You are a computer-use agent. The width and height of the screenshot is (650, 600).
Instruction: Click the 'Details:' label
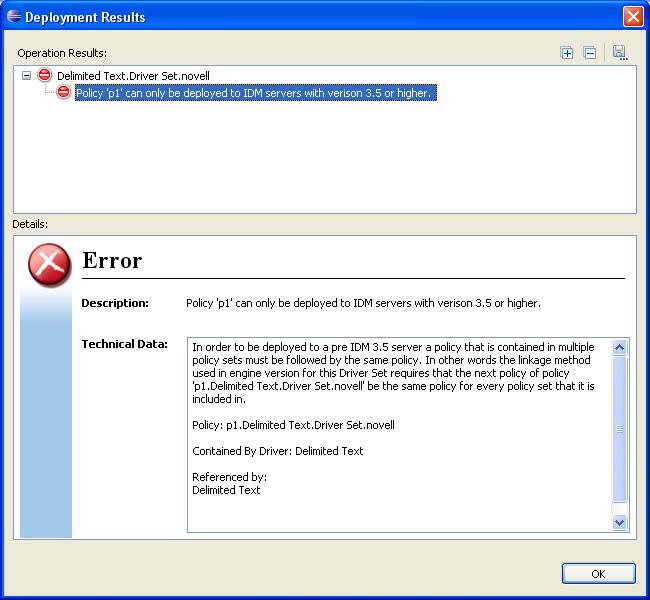[x=30, y=224]
